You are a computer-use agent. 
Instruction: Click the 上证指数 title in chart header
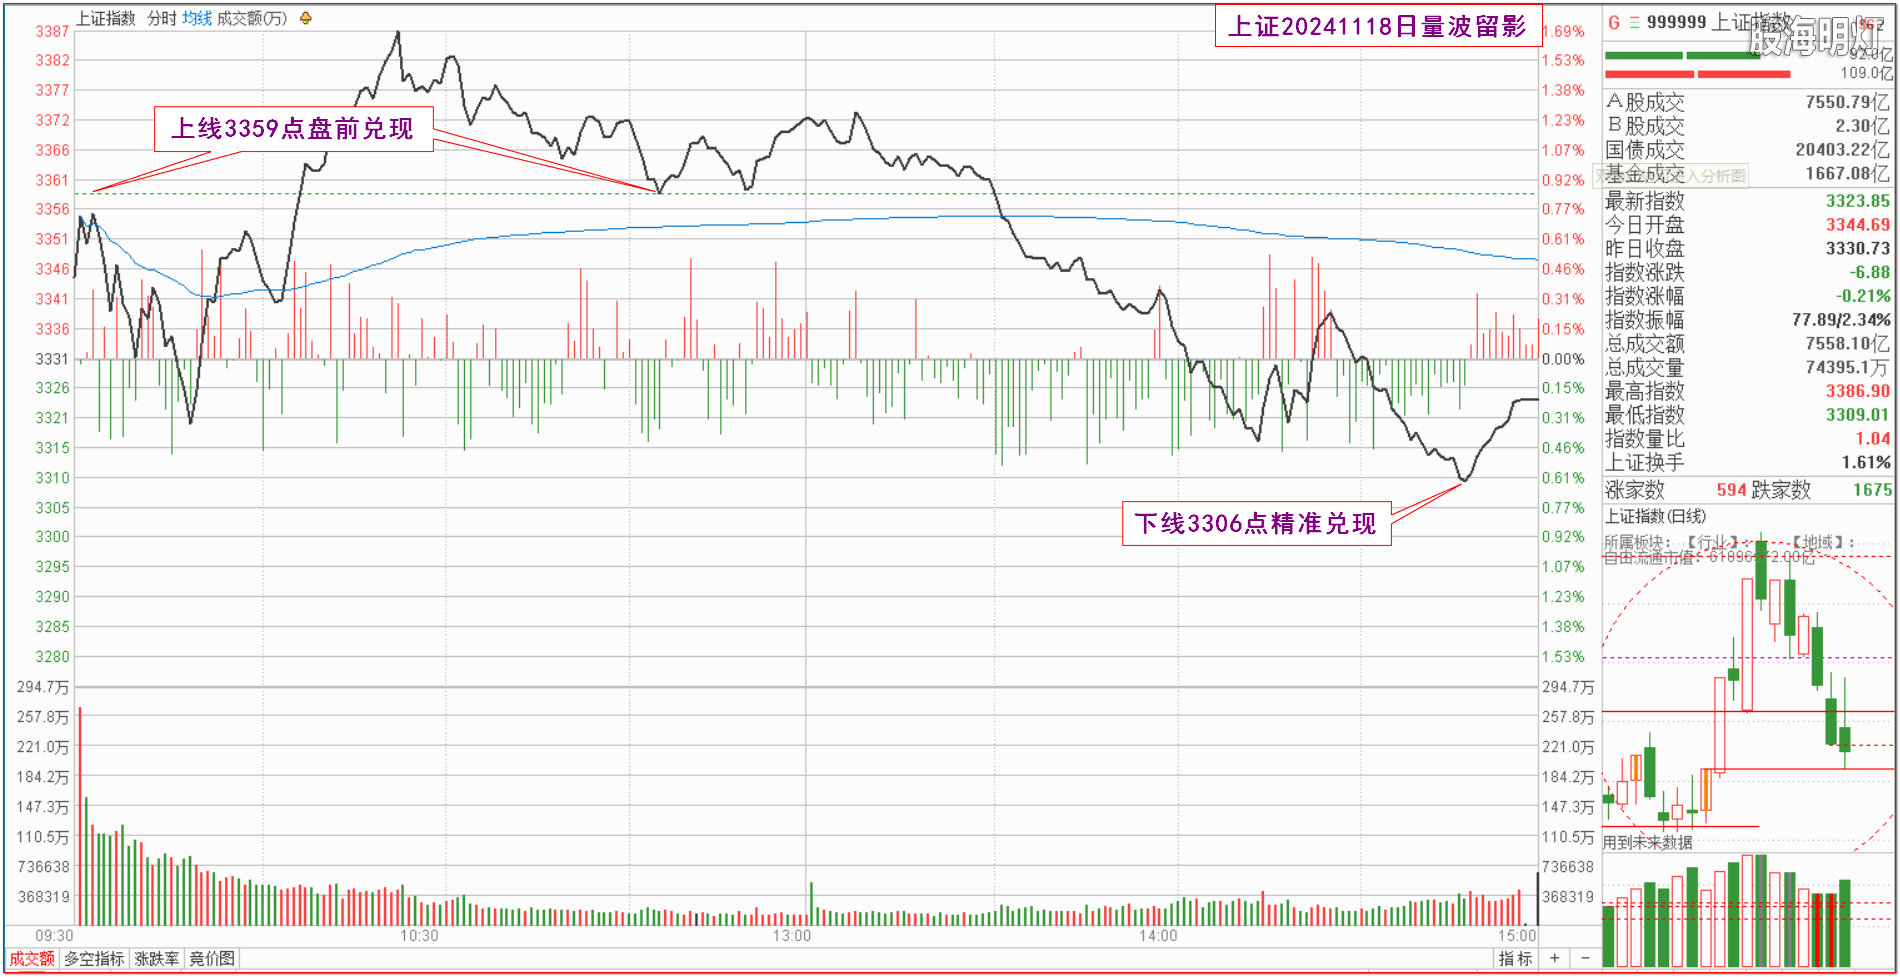click(106, 18)
